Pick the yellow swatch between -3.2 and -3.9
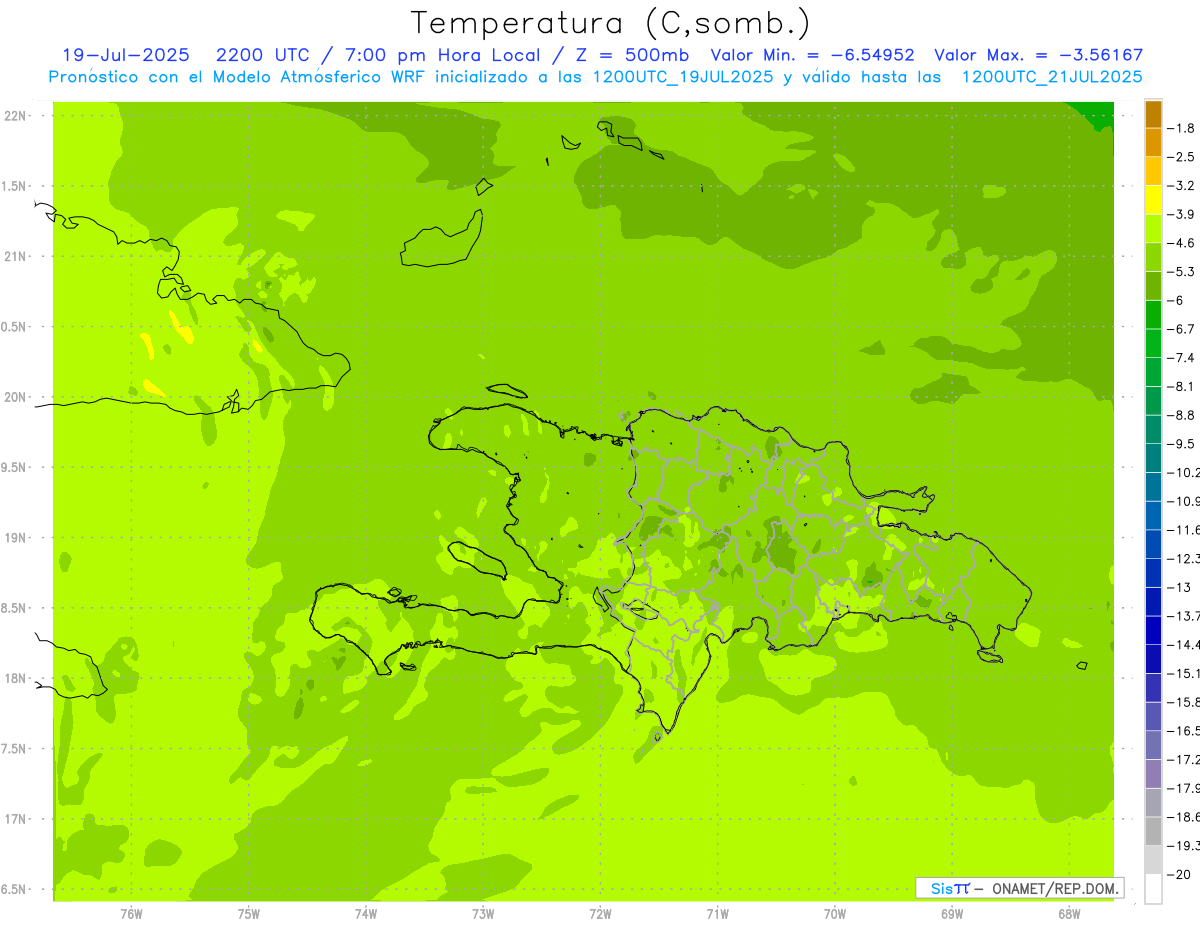 [x=1153, y=200]
